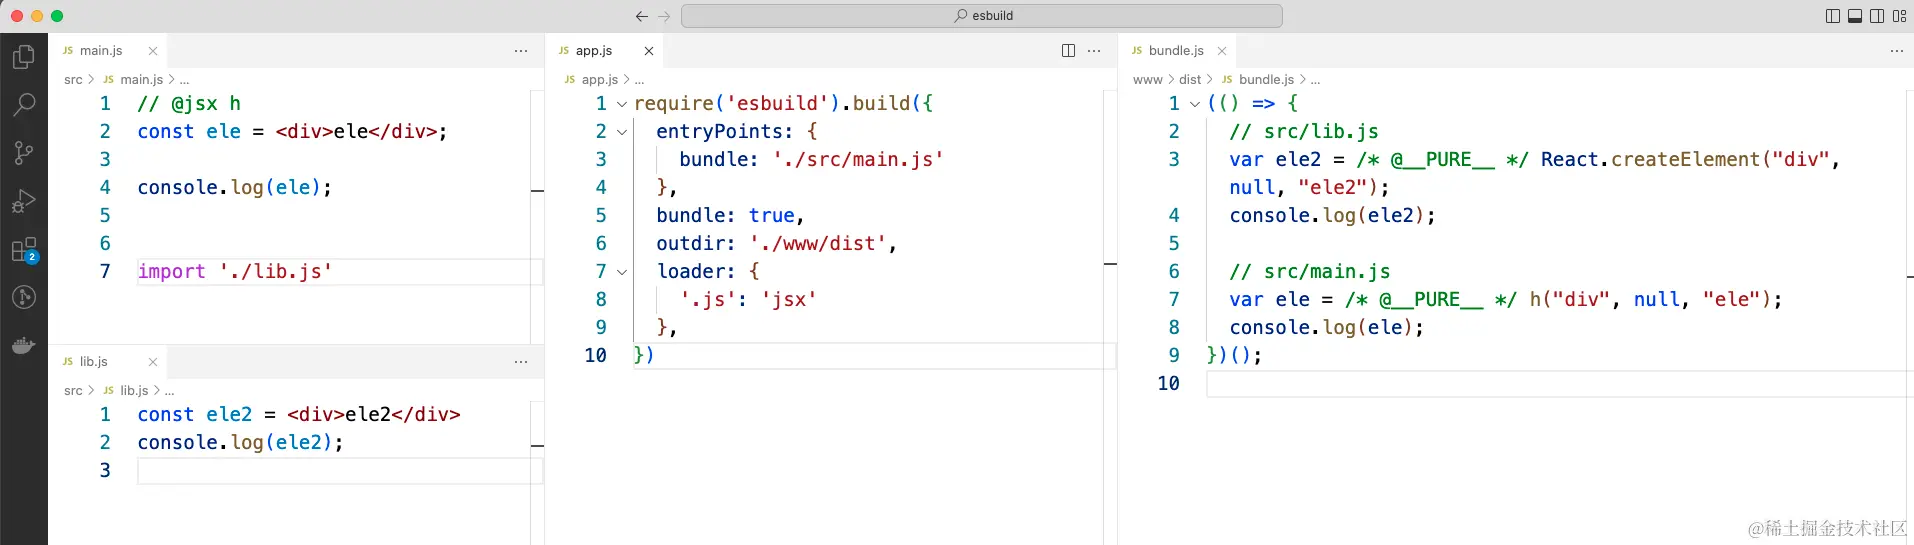Collapse the fold at app.js line 1
The height and width of the screenshot is (545, 1914).
click(x=622, y=104)
